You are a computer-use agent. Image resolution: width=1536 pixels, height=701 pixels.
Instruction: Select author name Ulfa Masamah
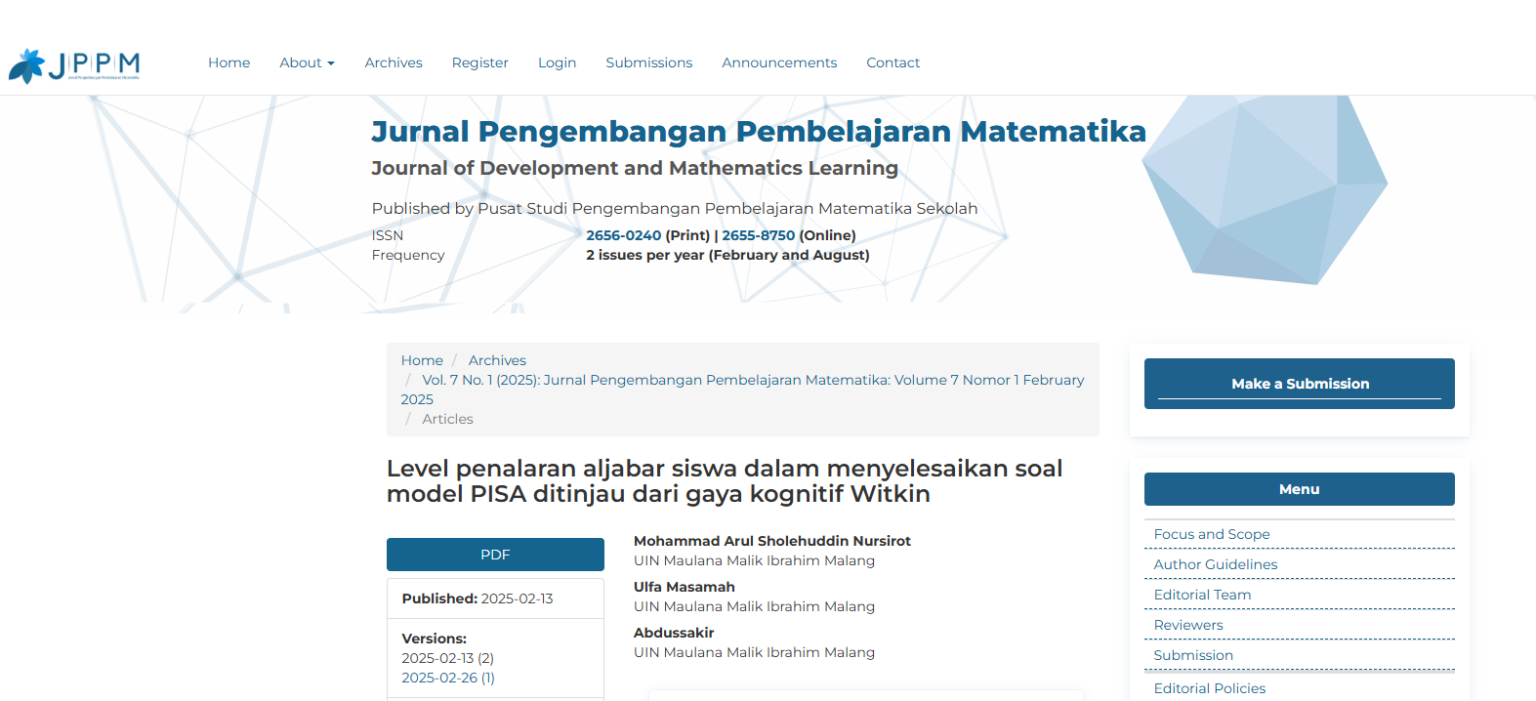tap(684, 587)
